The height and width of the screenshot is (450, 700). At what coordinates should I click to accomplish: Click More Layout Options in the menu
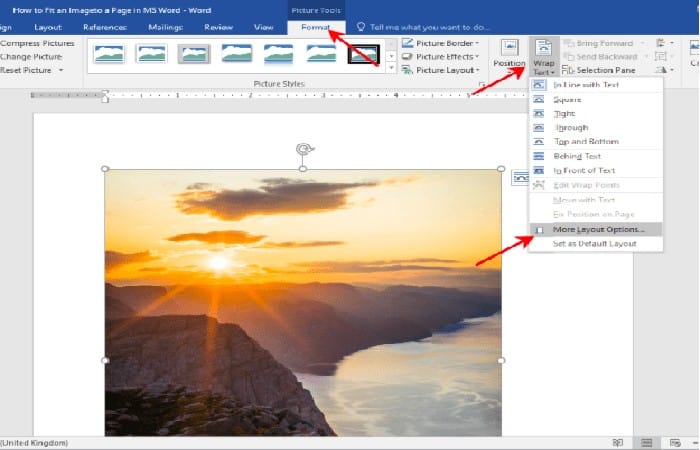(x=599, y=229)
